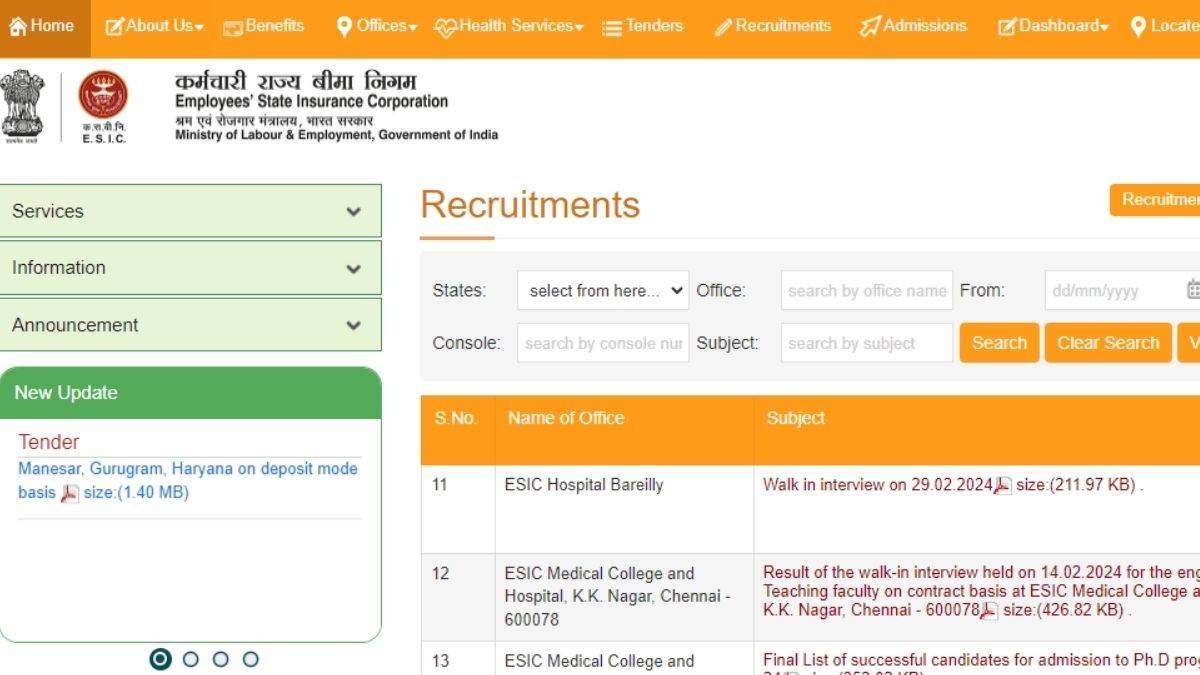Viewport: 1200px width, 675px height.
Task: Expand the Services panel
Action: coord(190,211)
